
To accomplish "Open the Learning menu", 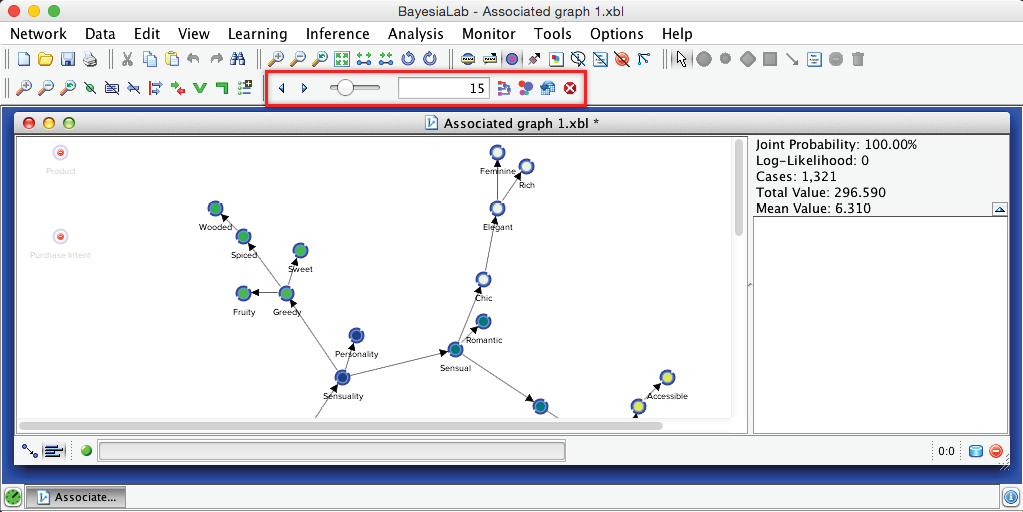I will coord(257,34).
